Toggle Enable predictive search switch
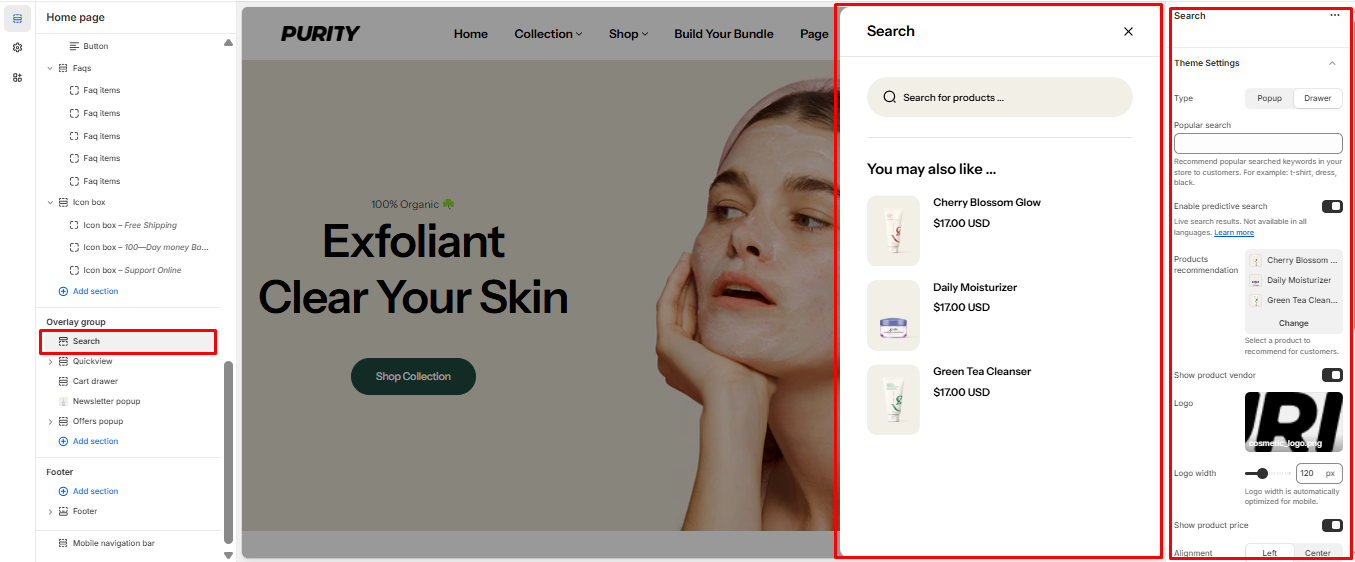 tap(1331, 207)
